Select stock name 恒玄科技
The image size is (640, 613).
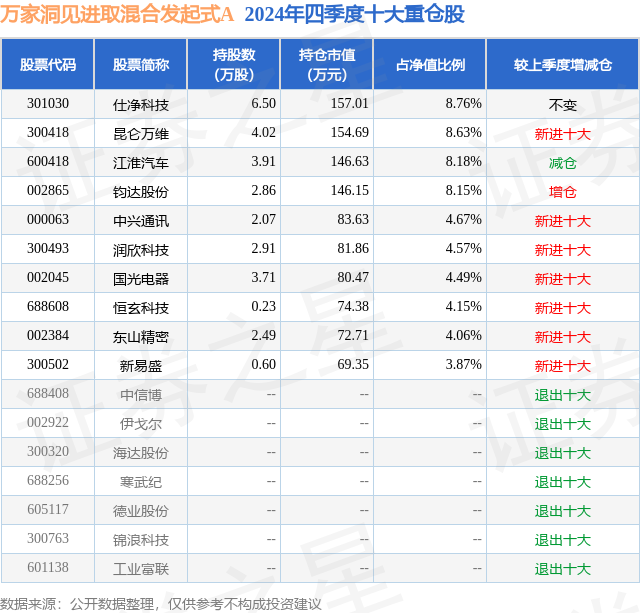click(x=141, y=308)
